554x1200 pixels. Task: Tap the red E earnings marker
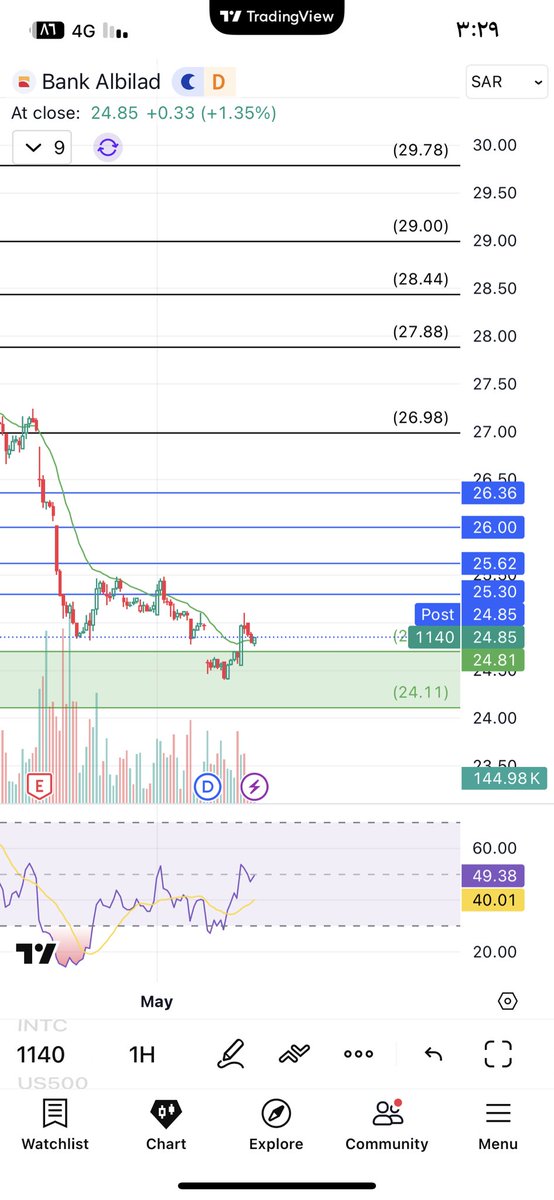tap(40, 787)
